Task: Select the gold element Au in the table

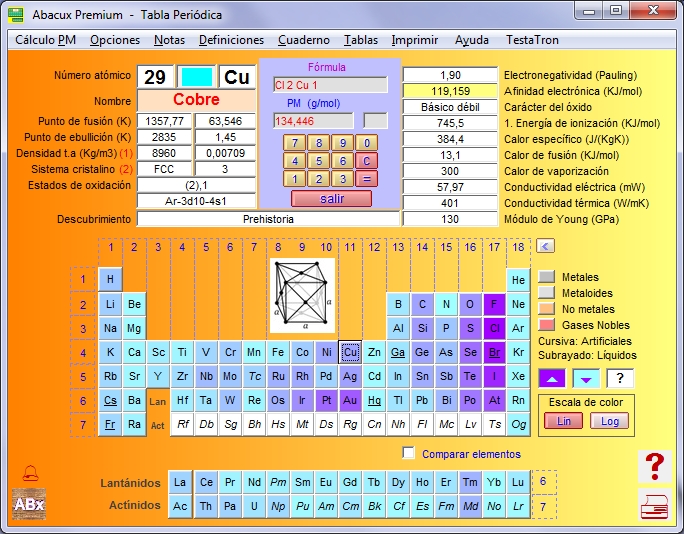Action: pyautogui.click(x=350, y=400)
